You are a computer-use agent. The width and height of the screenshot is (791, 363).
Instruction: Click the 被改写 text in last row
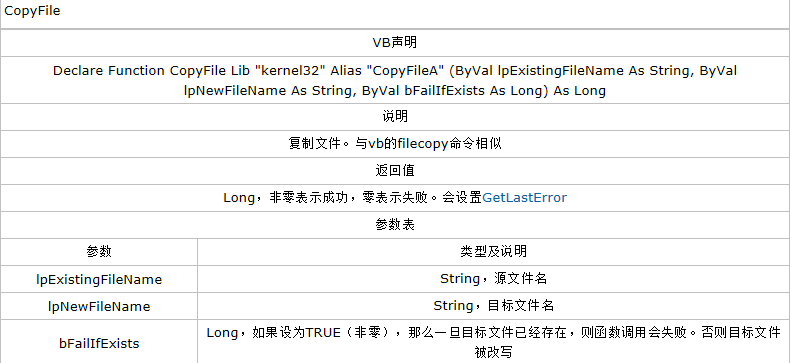[493, 352]
